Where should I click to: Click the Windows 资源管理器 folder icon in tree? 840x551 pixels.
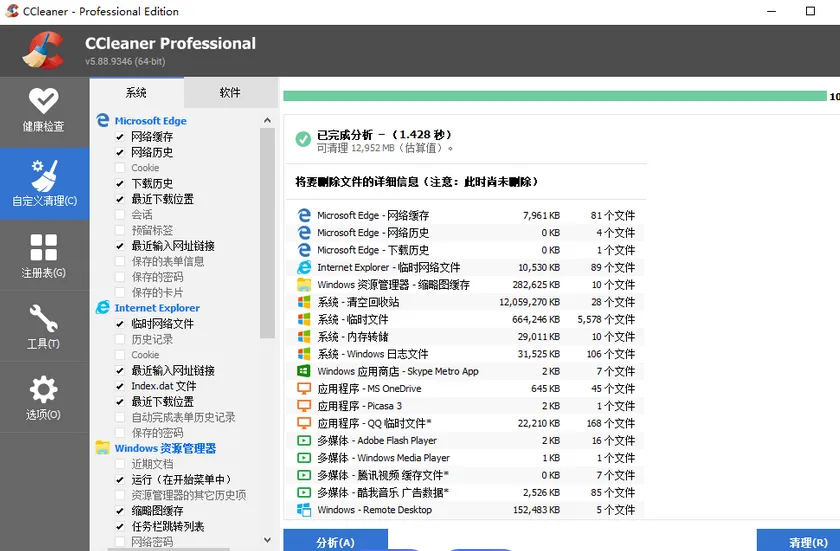click(102, 448)
